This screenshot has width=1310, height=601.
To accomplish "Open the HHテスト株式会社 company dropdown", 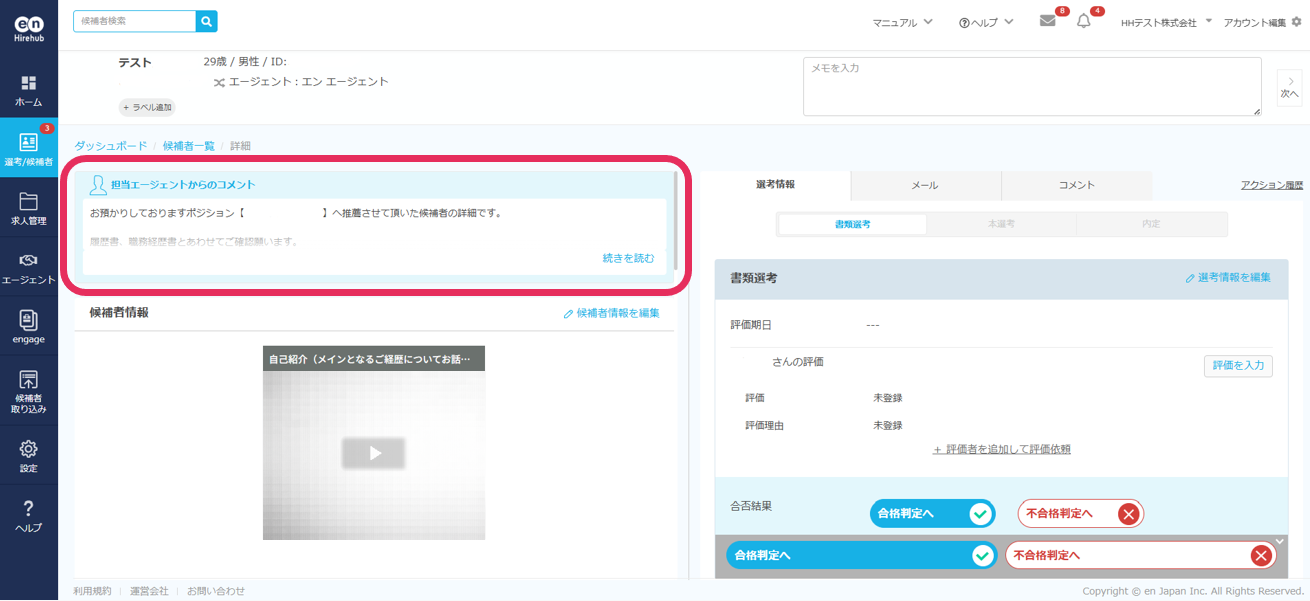I will tap(1165, 22).
